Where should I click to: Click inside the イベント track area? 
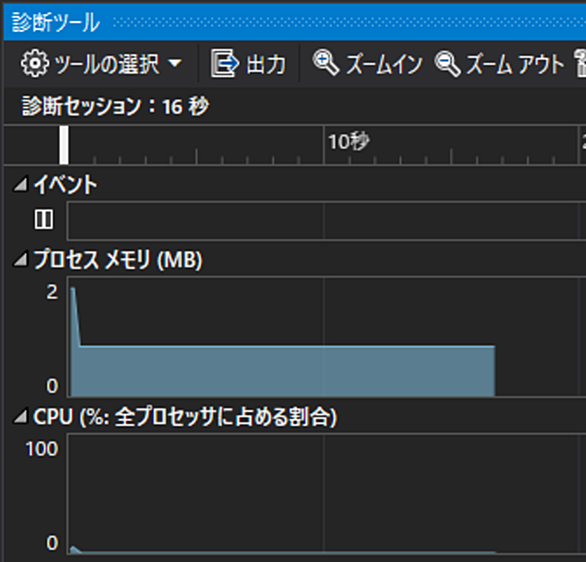(326, 220)
